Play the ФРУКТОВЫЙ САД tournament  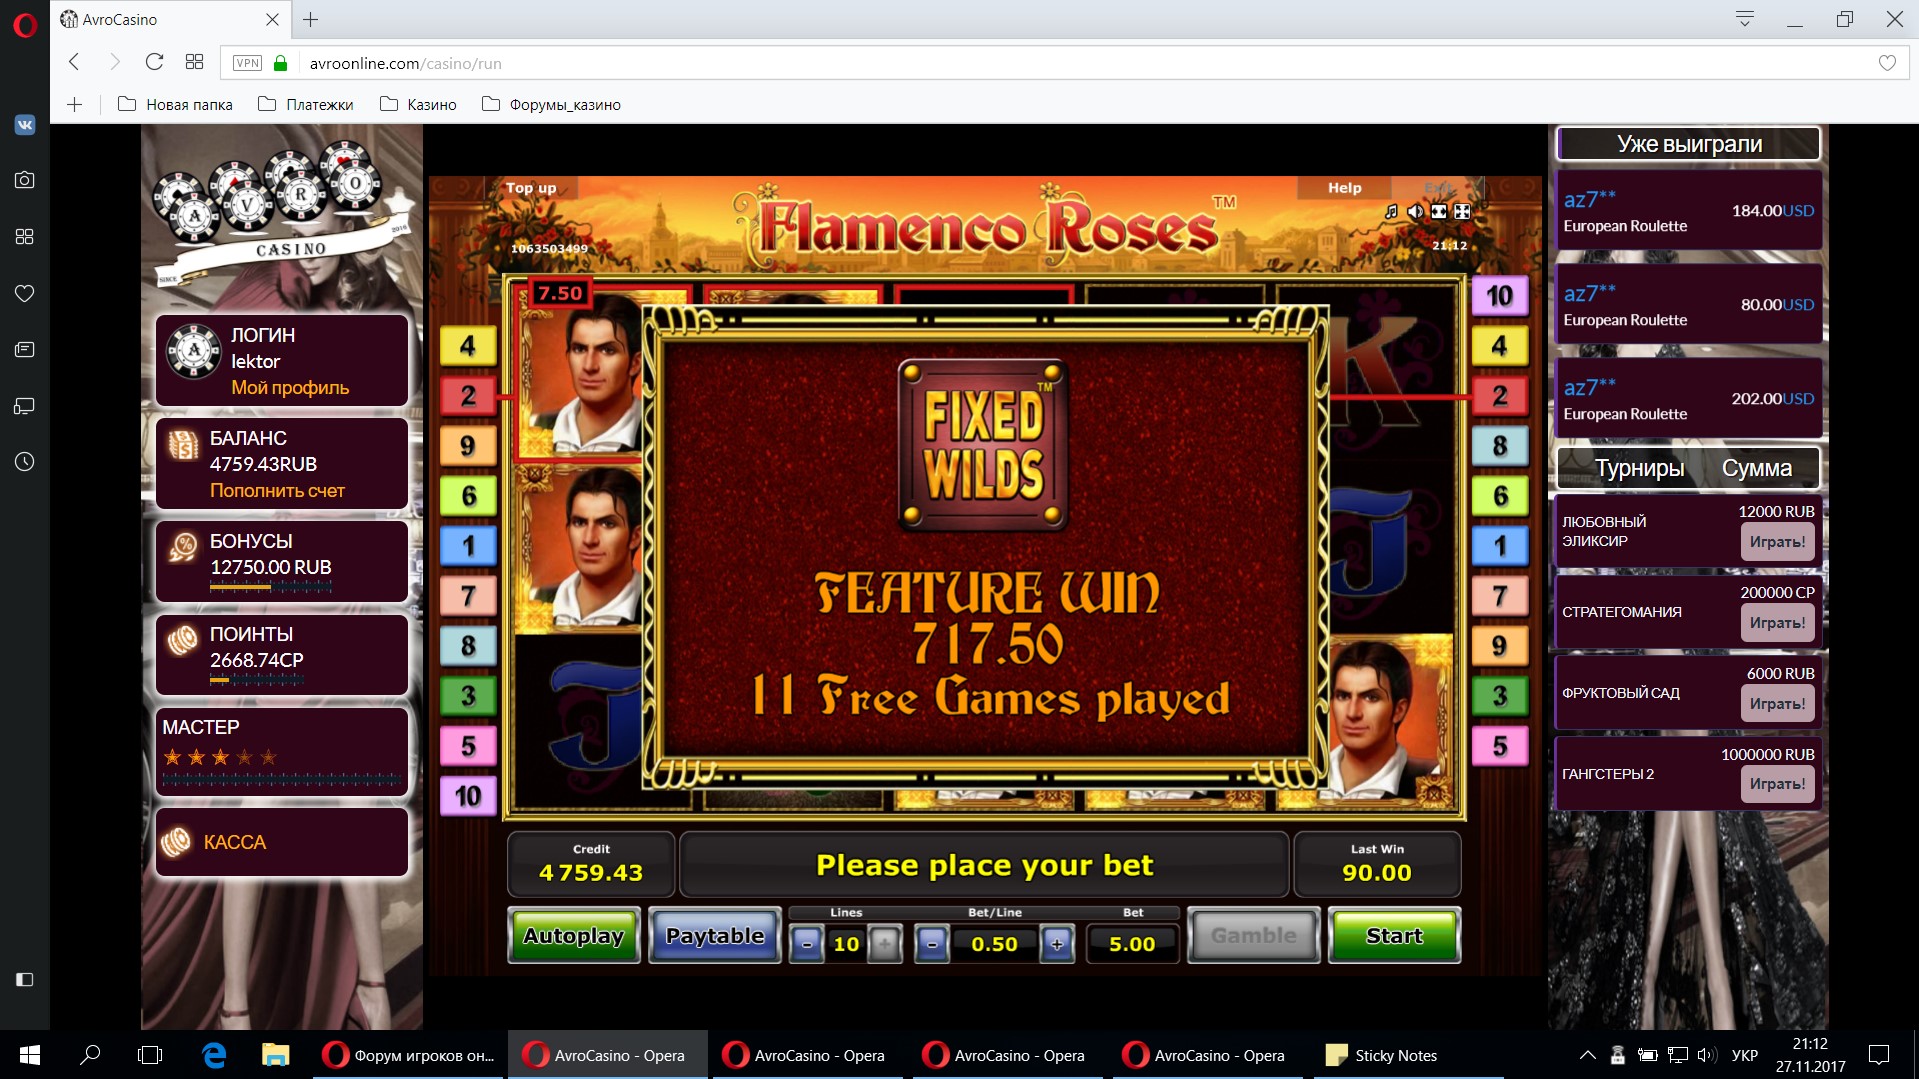(x=1777, y=704)
